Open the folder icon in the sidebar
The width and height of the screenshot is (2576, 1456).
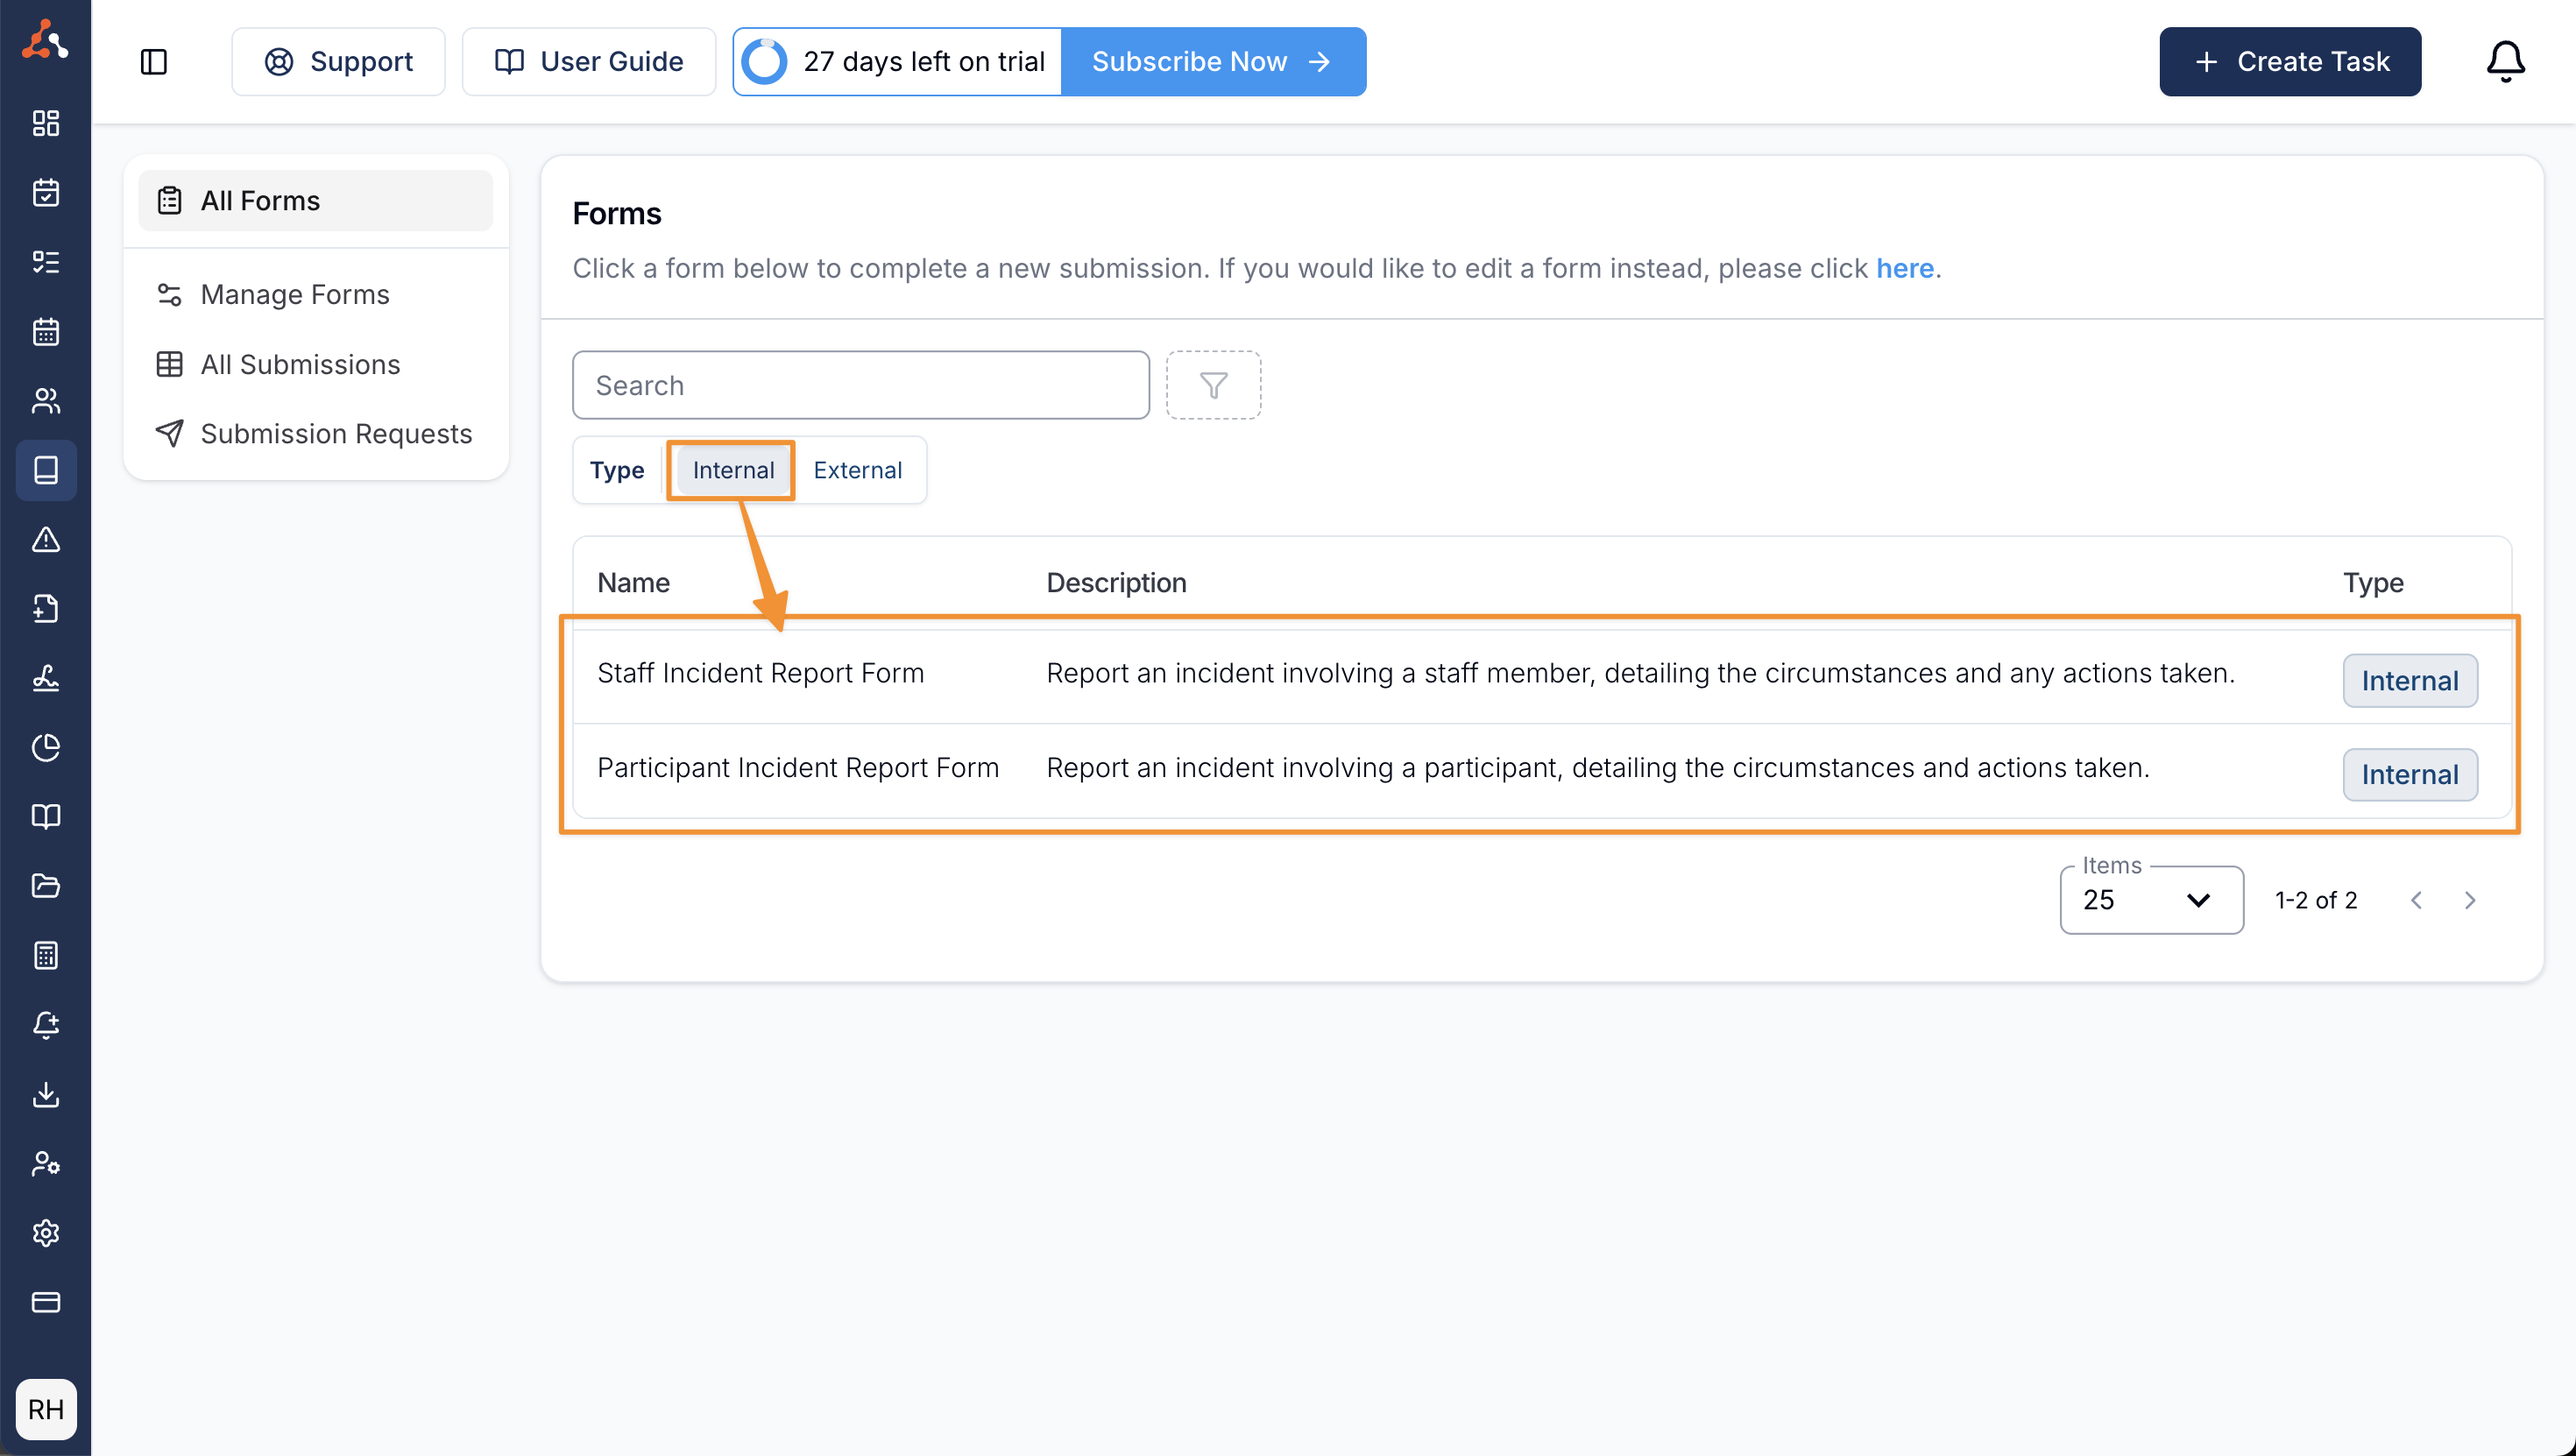46,887
